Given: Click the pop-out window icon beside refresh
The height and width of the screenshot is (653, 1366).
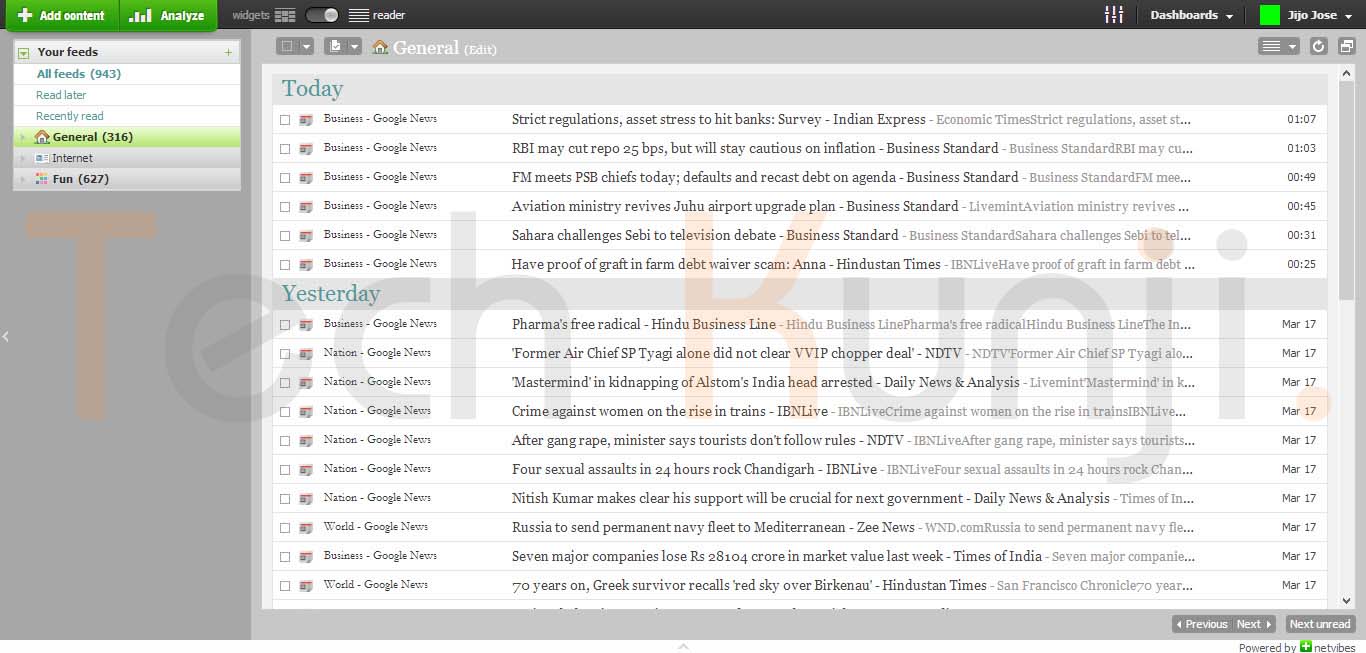Looking at the screenshot, I should [x=1346, y=46].
